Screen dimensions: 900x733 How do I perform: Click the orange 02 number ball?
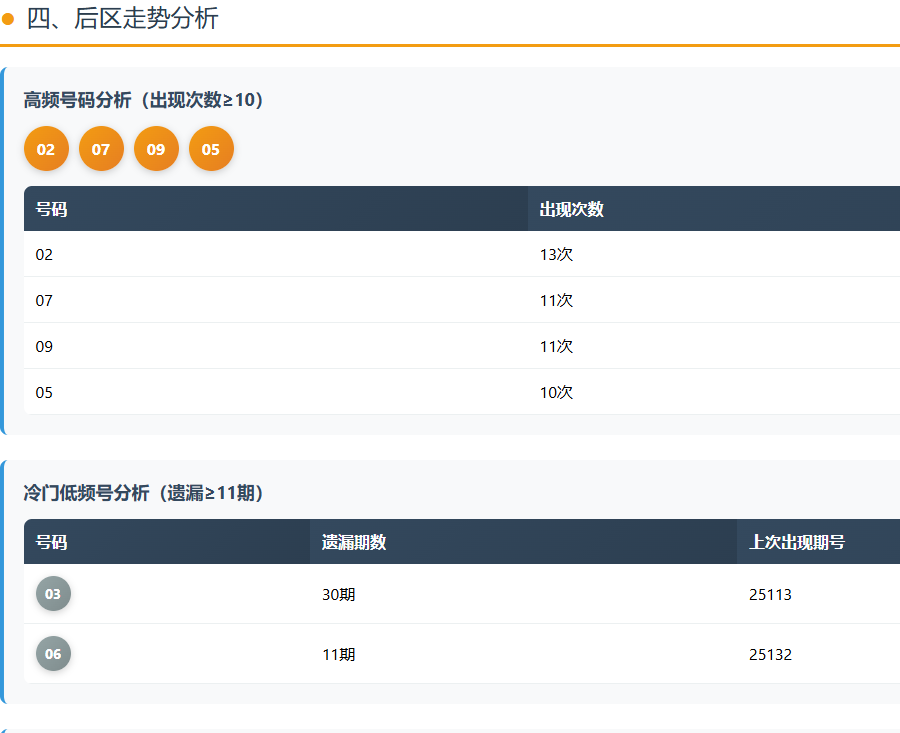pyautogui.click(x=46, y=149)
